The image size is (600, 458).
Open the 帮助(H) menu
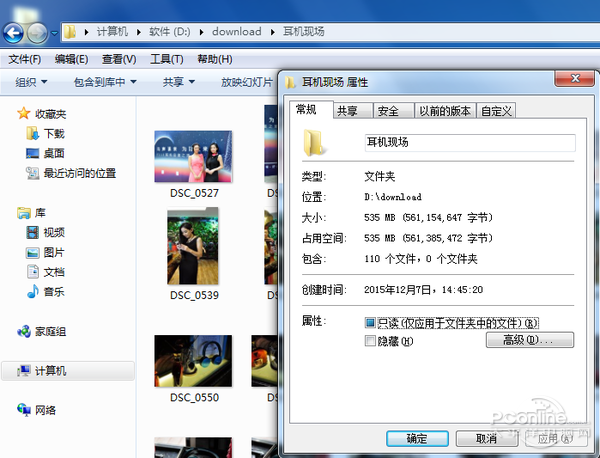pyautogui.click(x=215, y=59)
